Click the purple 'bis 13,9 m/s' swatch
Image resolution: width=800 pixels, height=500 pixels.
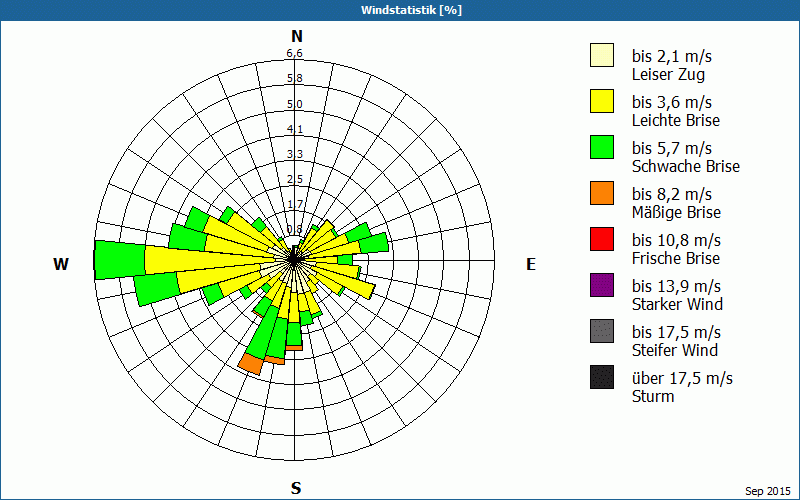point(602,285)
